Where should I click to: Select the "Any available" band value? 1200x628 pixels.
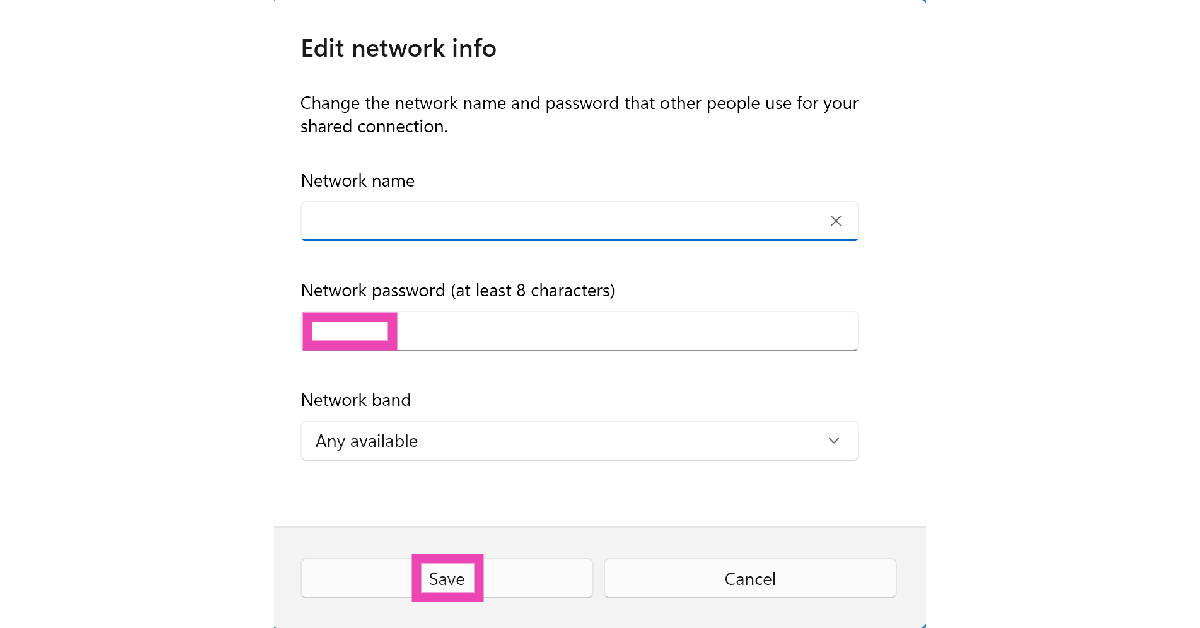[x=367, y=441]
